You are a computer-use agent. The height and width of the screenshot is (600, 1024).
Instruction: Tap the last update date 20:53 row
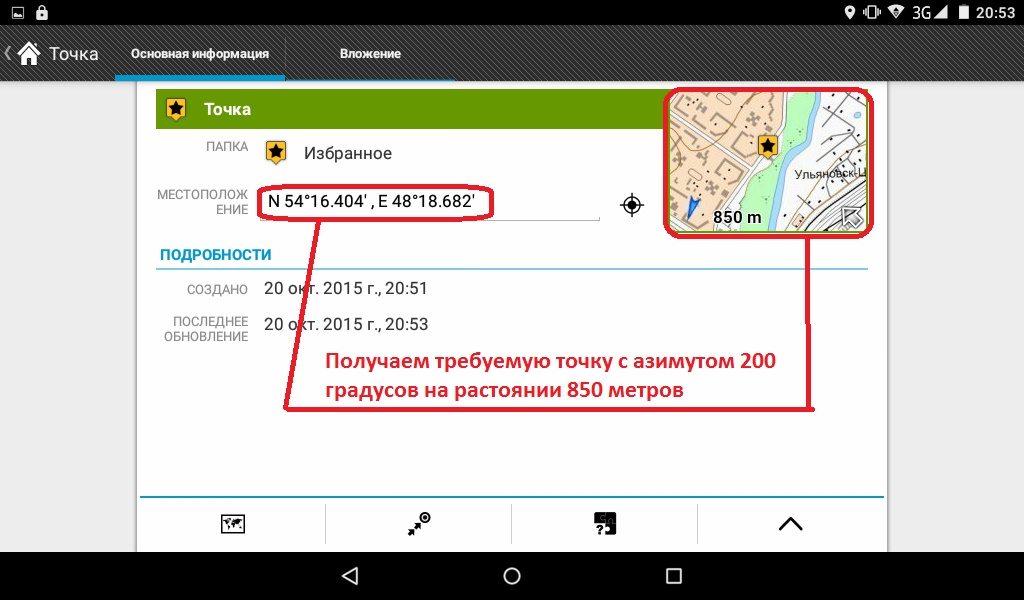345,324
